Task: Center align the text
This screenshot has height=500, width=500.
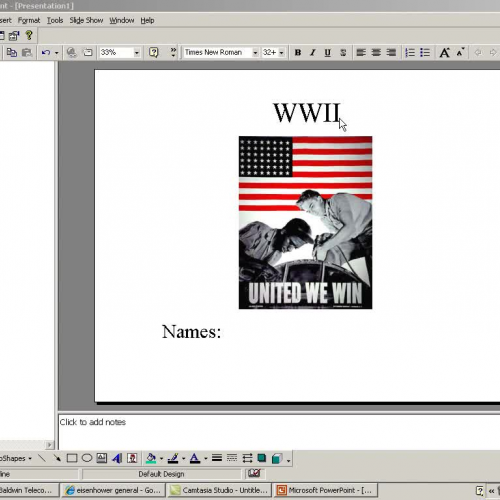Action: (376, 53)
